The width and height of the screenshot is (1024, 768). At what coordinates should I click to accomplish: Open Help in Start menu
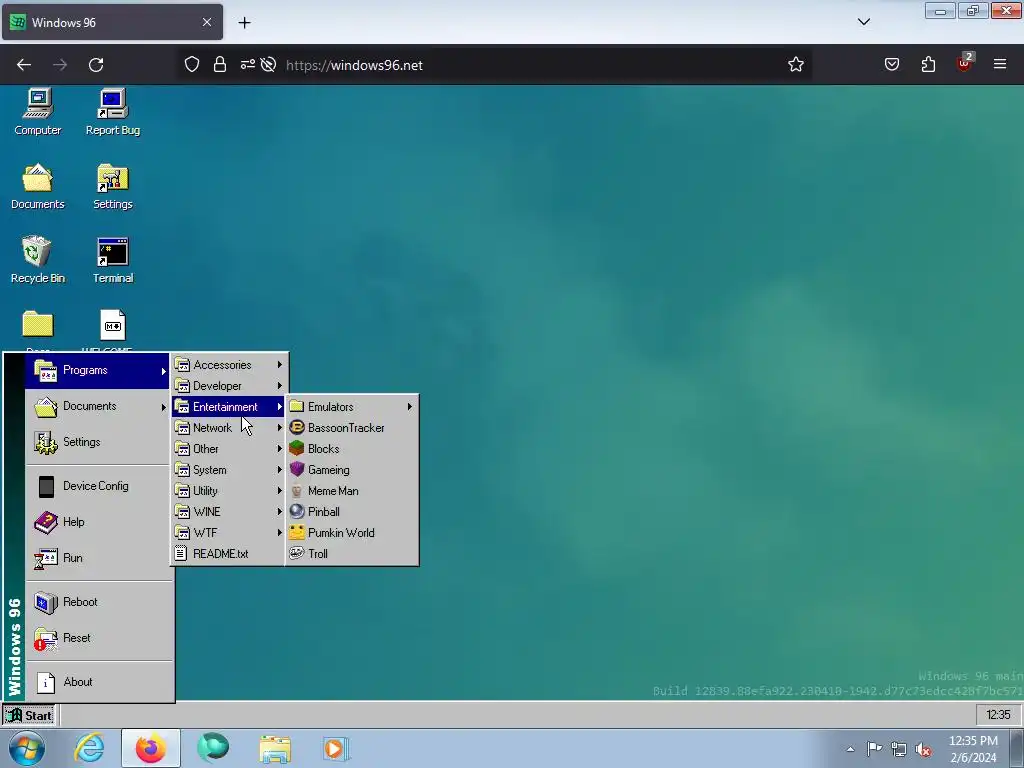(98, 522)
